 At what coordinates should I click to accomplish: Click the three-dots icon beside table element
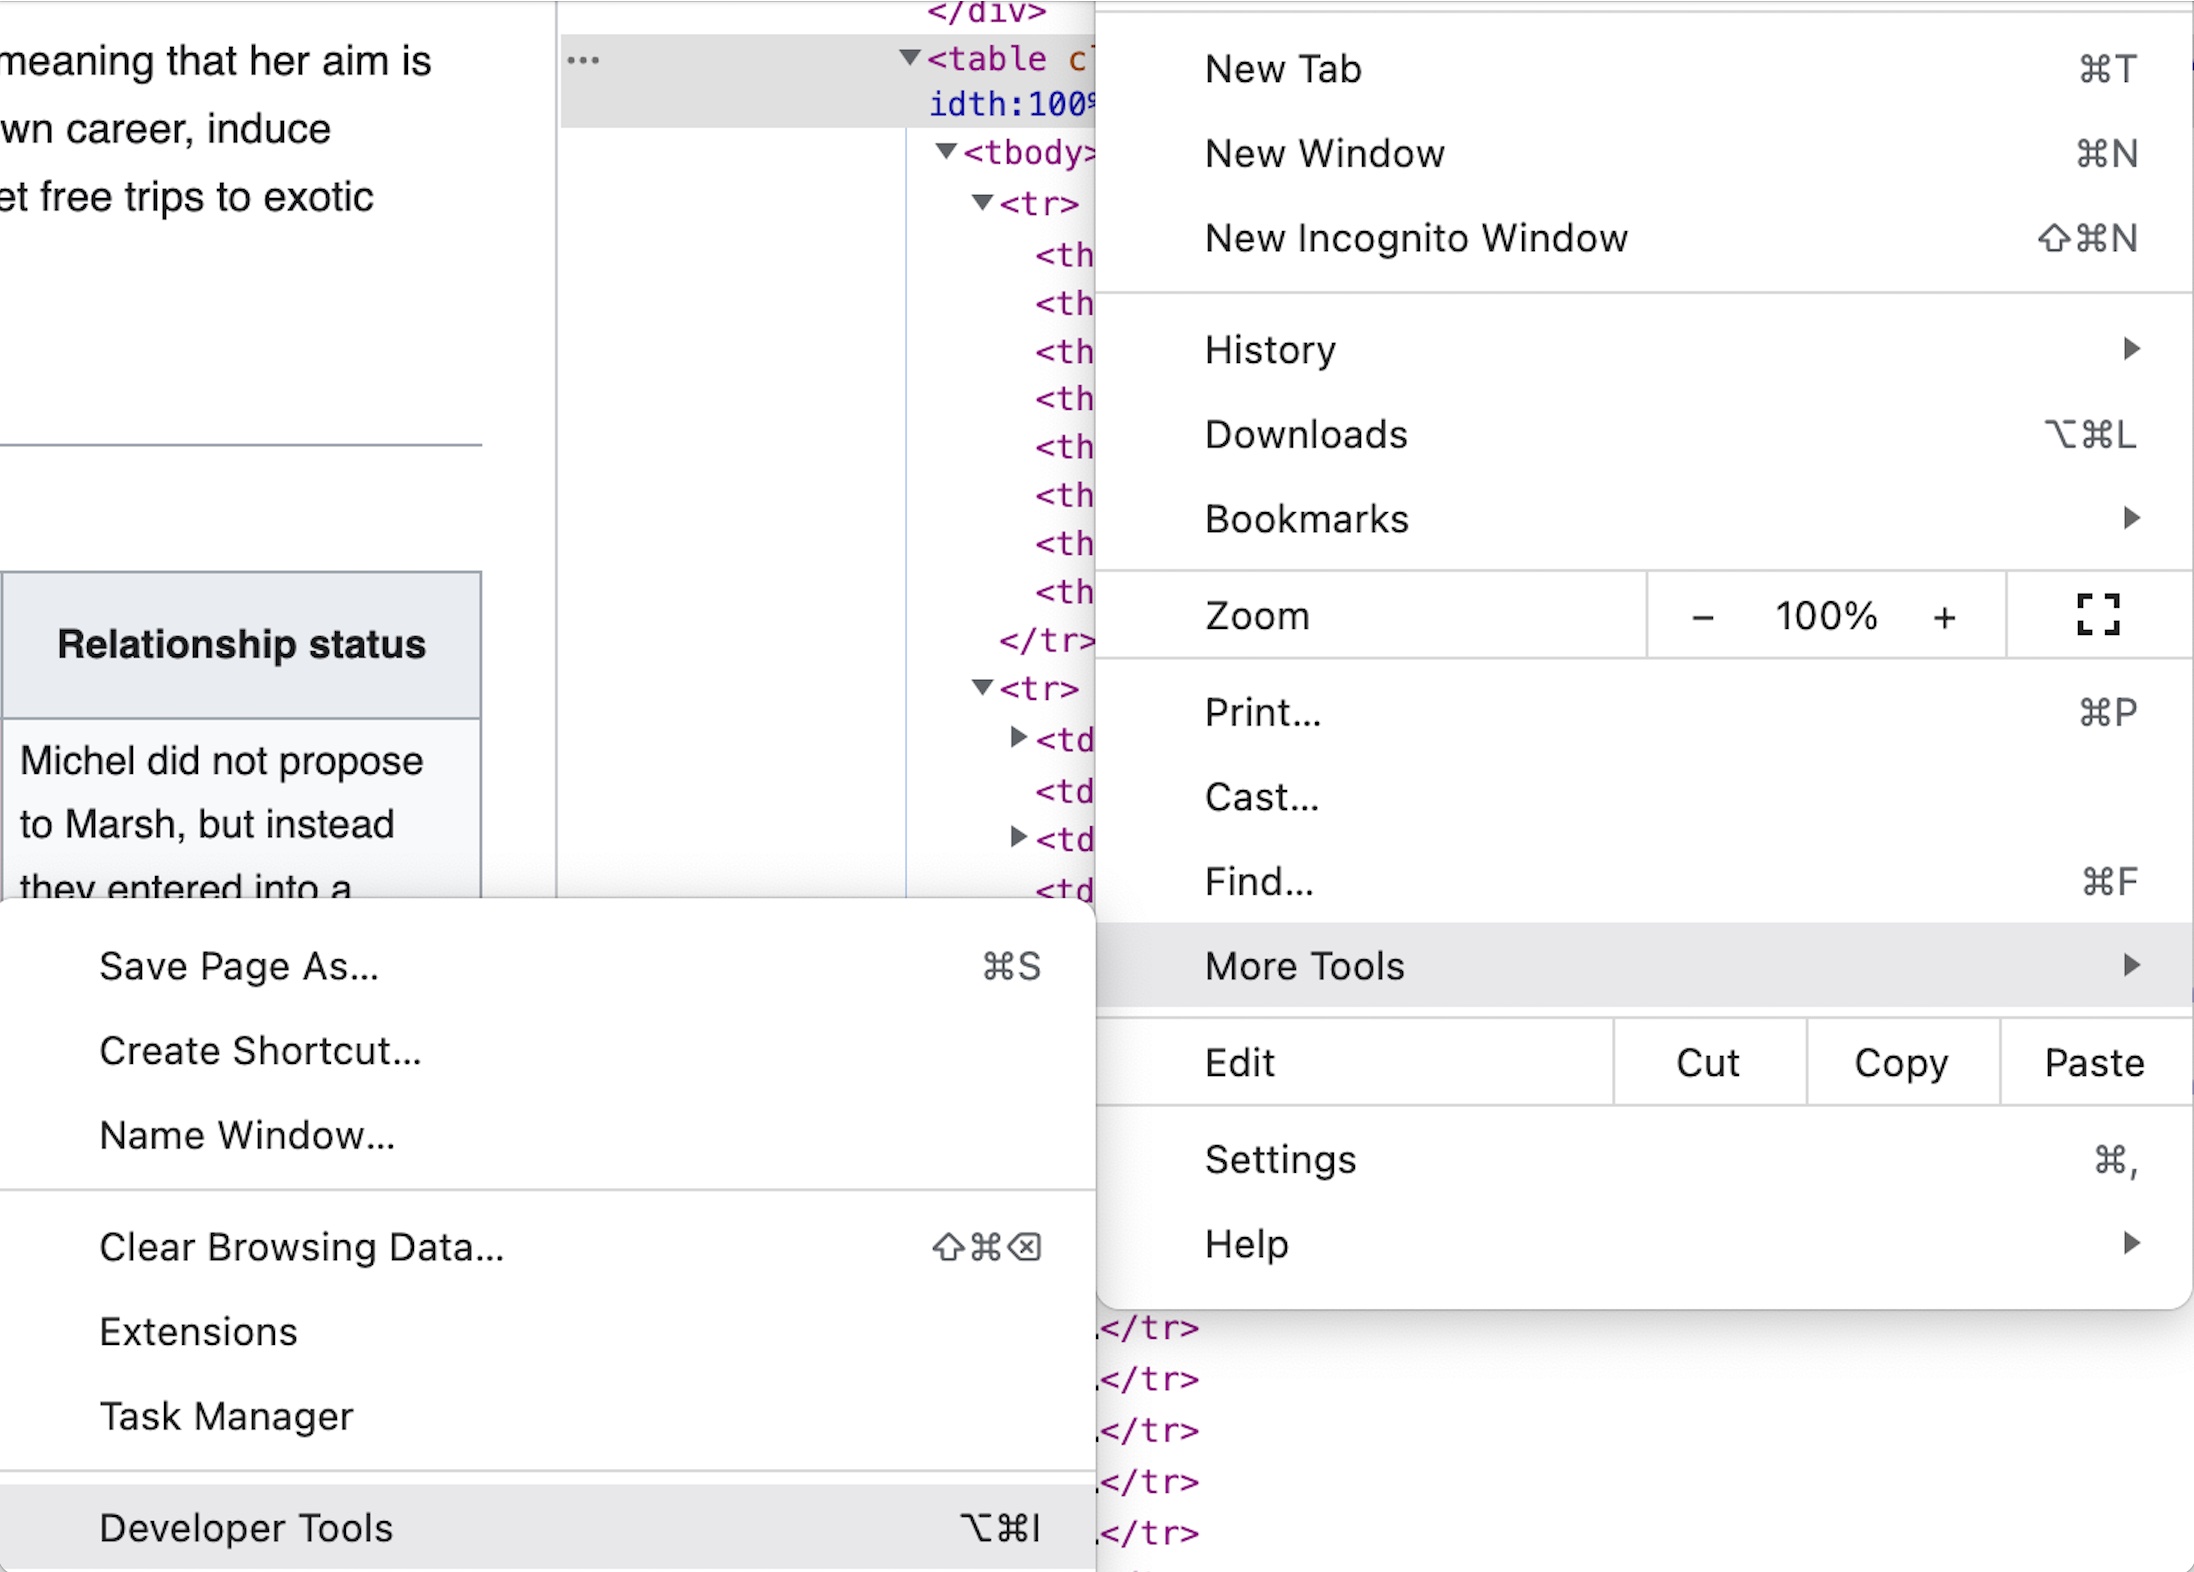click(x=583, y=60)
